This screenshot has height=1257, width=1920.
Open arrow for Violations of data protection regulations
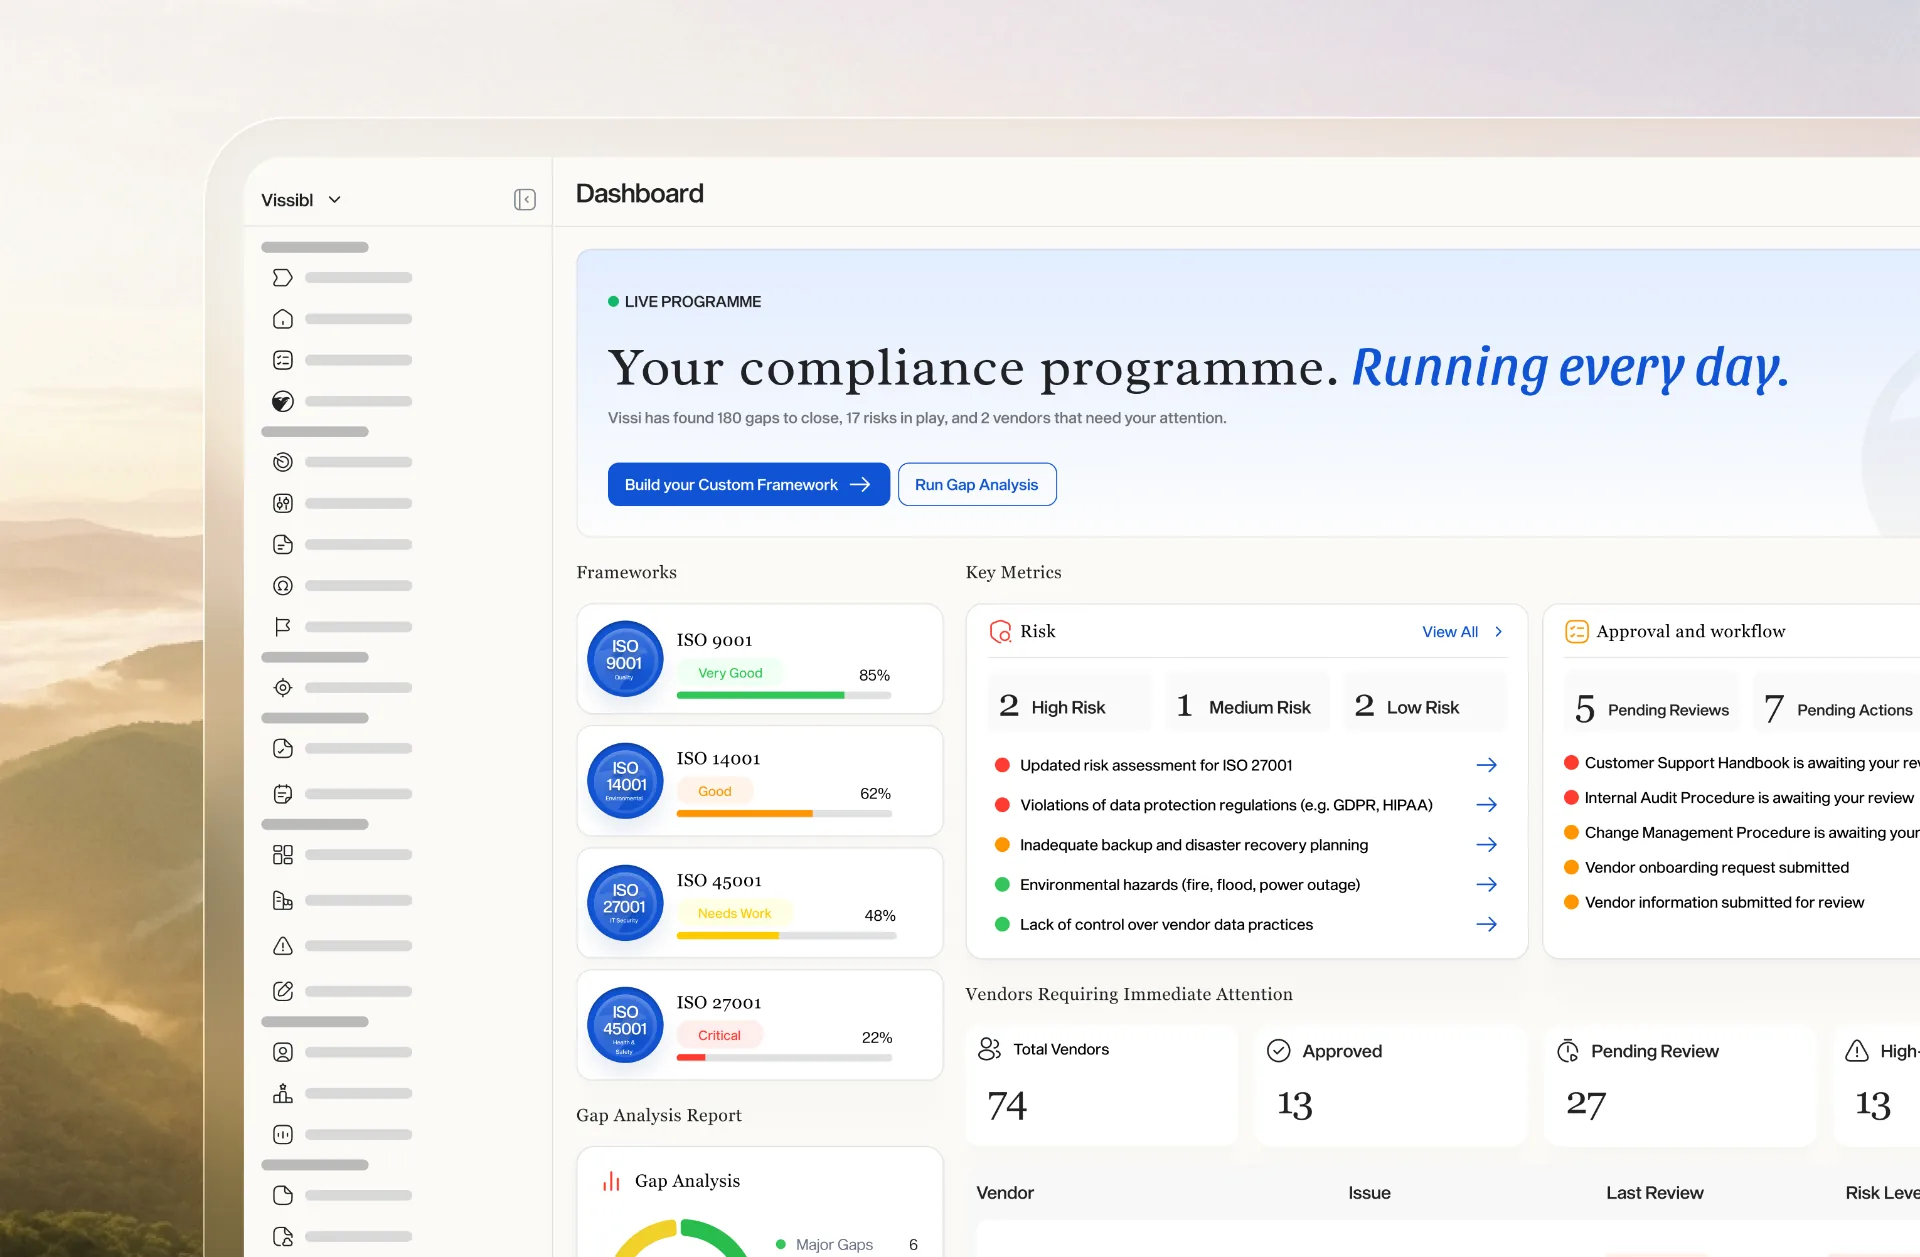point(1486,805)
